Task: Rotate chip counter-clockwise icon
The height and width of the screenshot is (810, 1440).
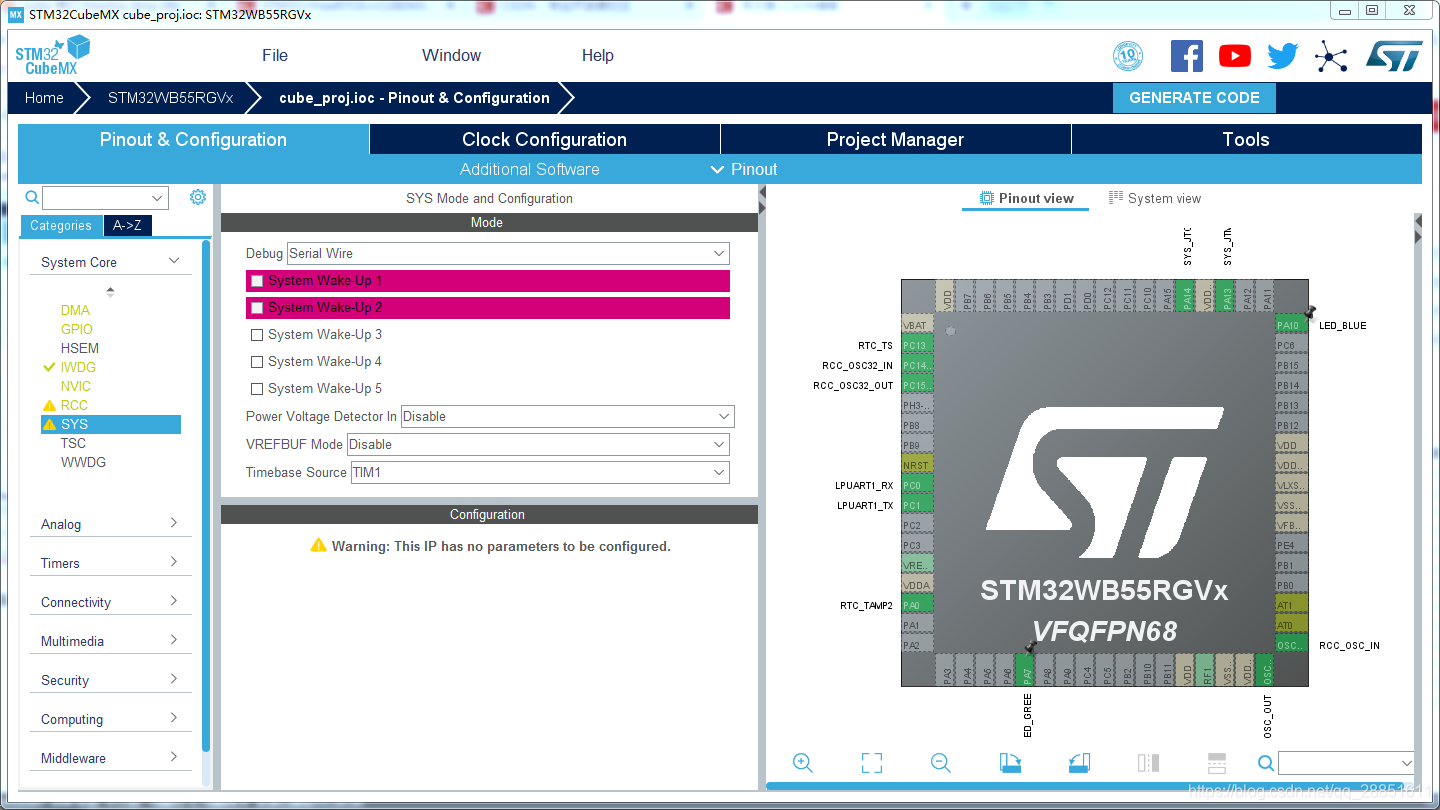Action: (1079, 763)
